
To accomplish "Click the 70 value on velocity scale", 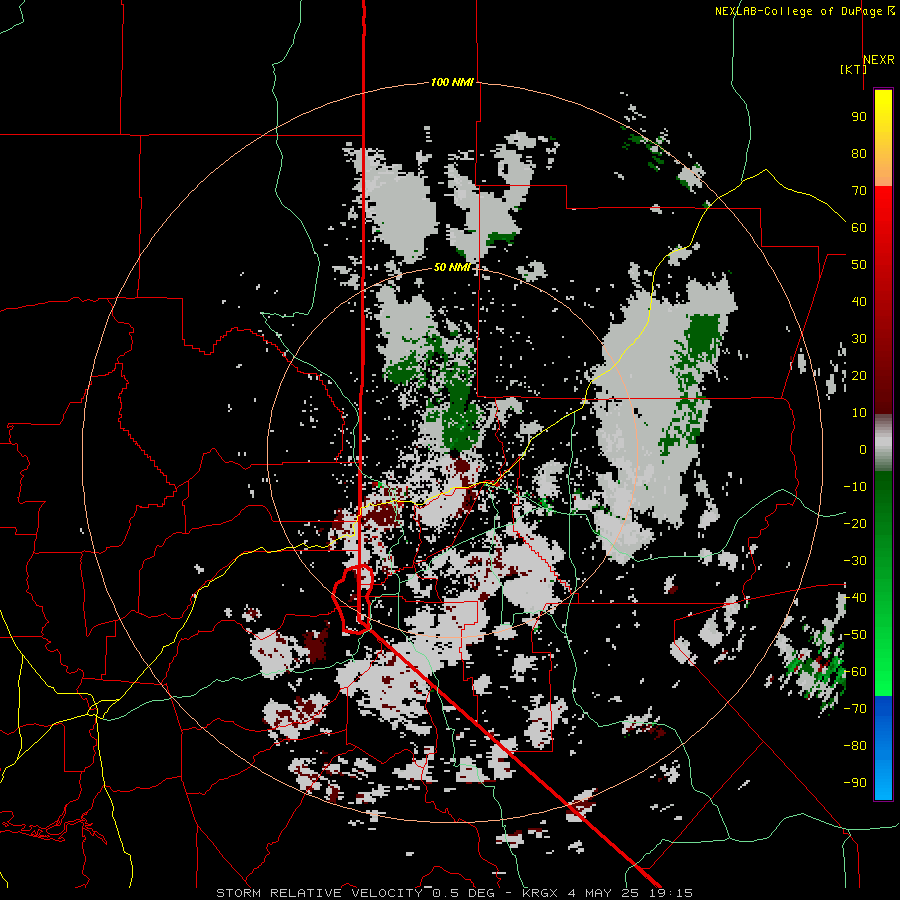I will 859,191.
